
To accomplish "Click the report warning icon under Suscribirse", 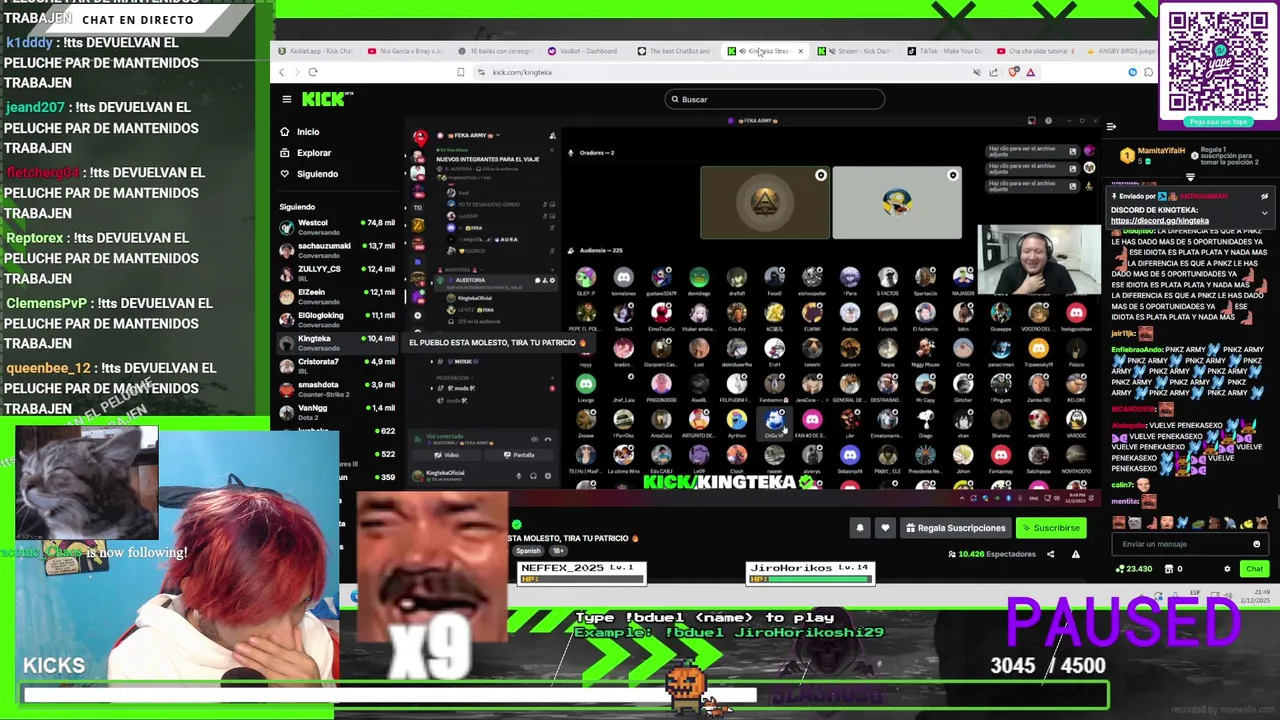I will coord(1075,554).
